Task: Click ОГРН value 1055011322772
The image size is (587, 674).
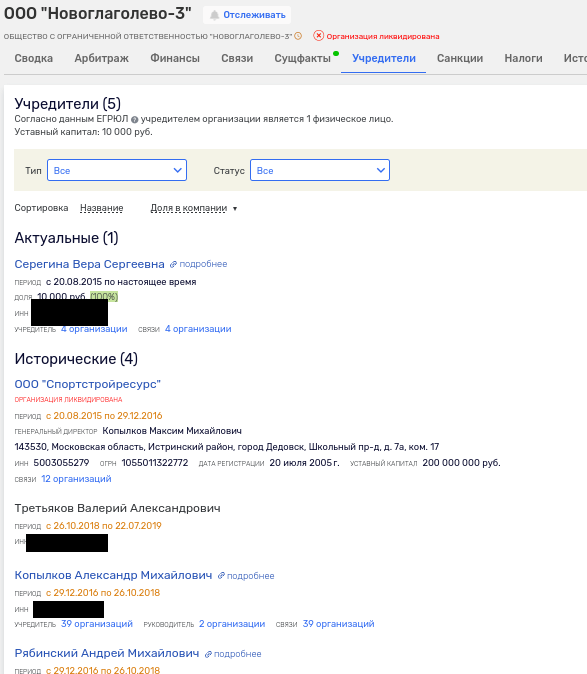Action: point(155,463)
